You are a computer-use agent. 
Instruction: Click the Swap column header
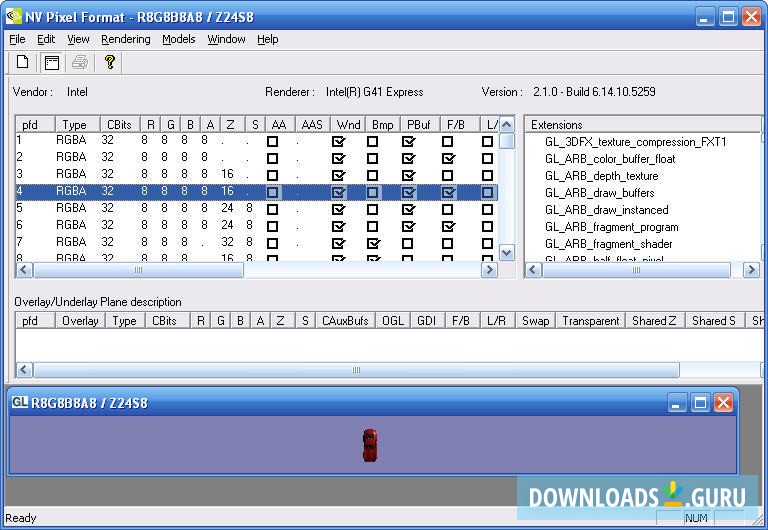pos(535,321)
